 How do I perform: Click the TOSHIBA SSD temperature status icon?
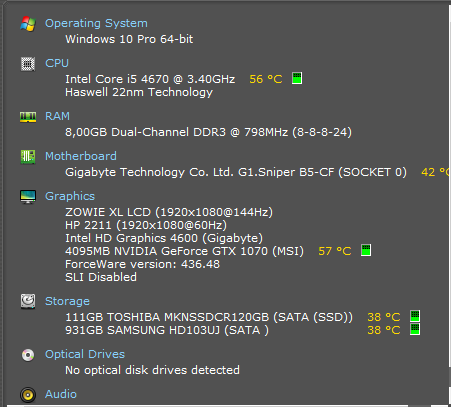[x=415, y=316]
